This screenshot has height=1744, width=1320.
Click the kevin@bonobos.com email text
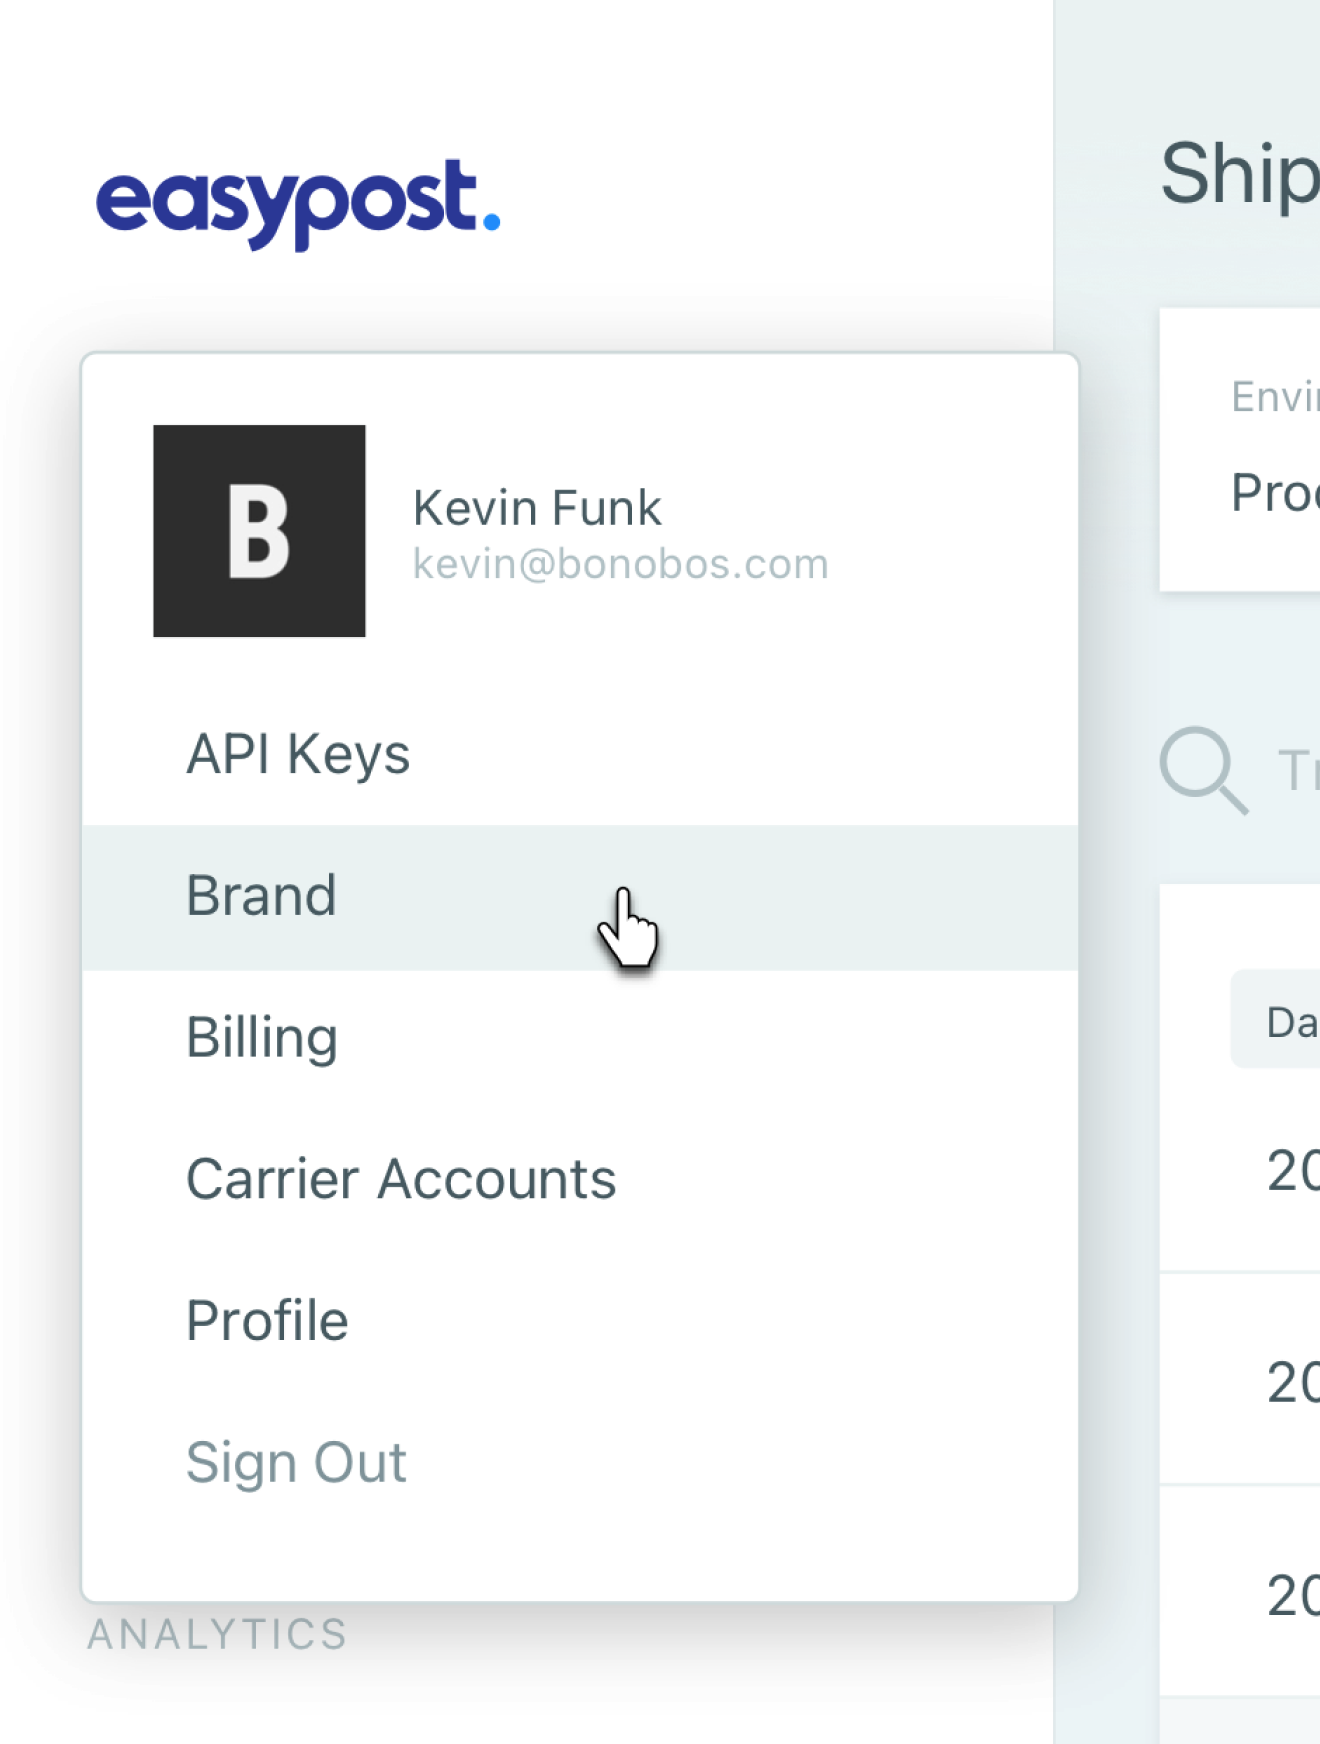pos(621,564)
